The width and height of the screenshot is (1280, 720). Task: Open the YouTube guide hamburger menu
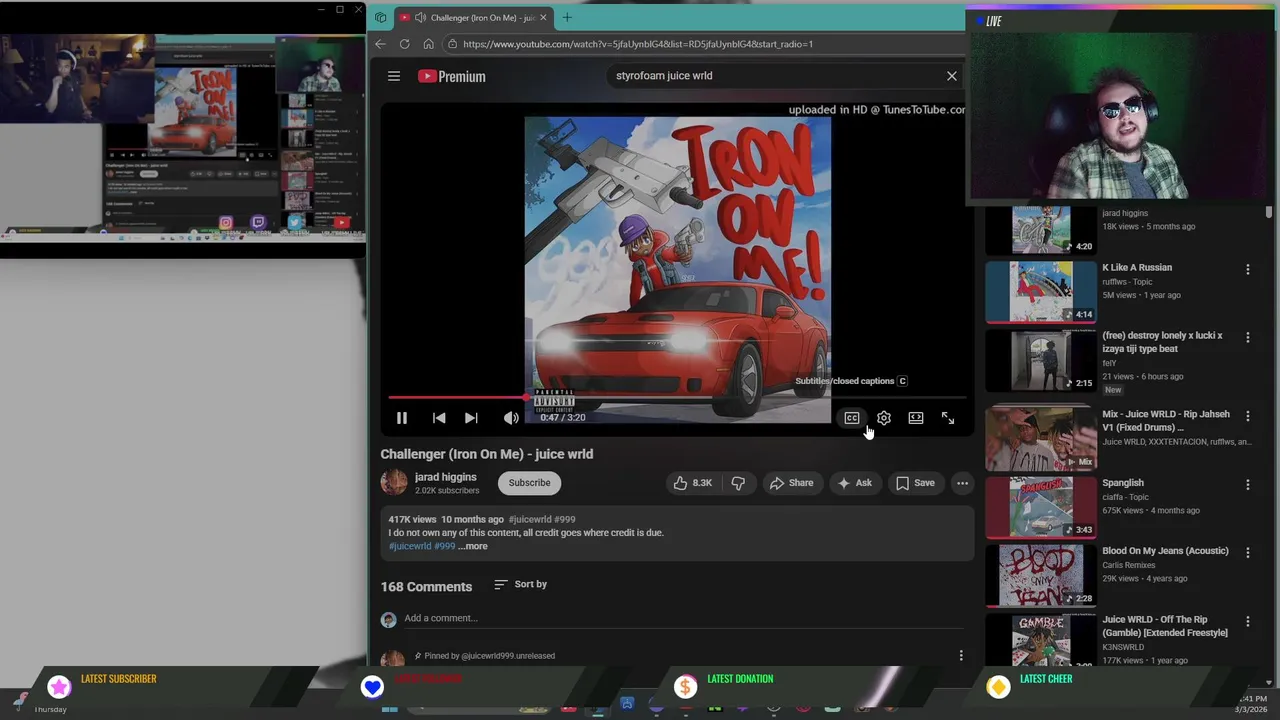[x=394, y=76]
